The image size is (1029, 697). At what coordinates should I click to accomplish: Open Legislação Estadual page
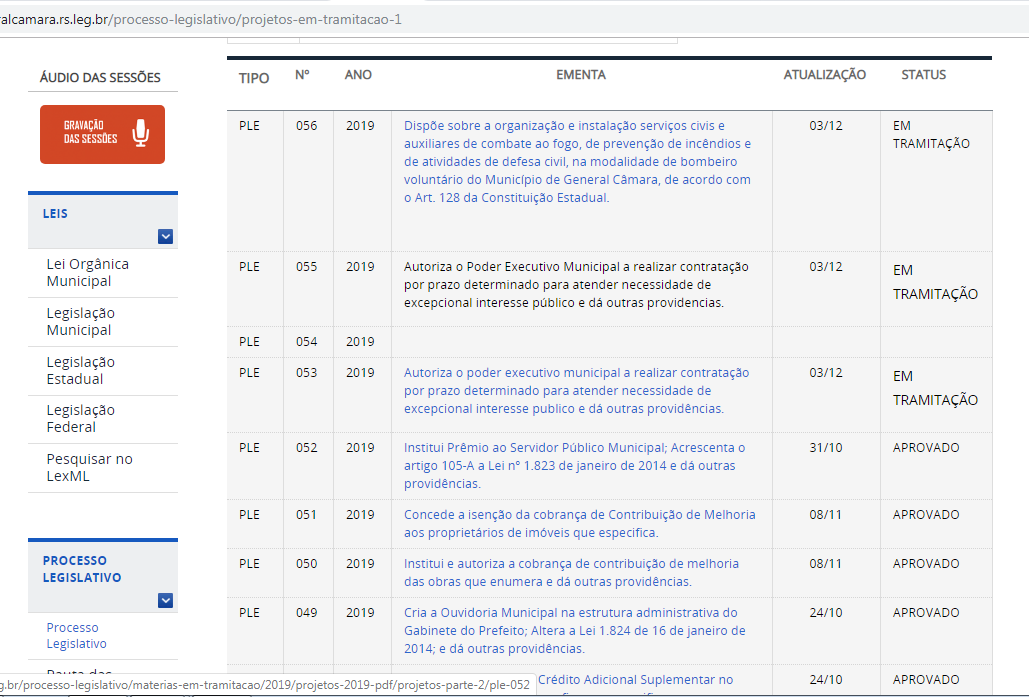[x=80, y=370]
